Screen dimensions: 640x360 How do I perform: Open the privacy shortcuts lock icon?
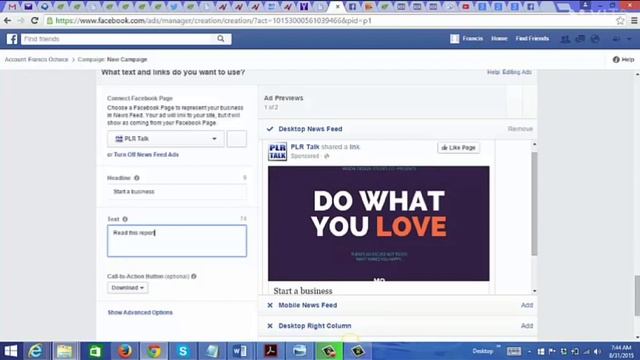coord(616,39)
